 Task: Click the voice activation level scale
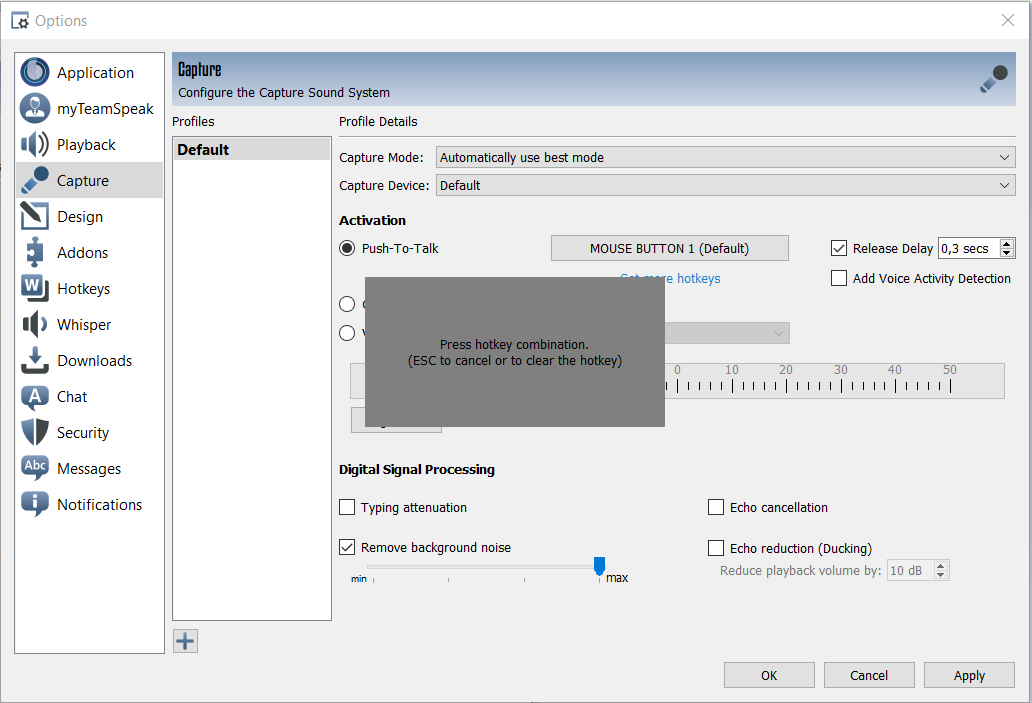pyautogui.click(x=835, y=380)
